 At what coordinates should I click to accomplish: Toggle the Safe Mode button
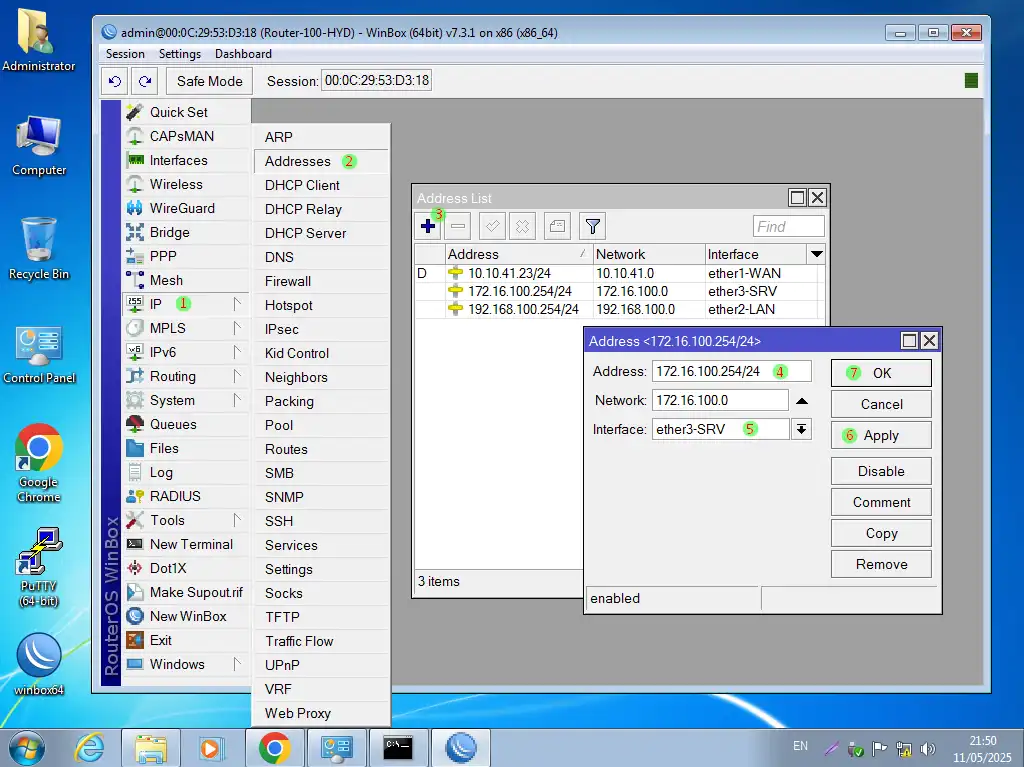click(x=210, y=81)
